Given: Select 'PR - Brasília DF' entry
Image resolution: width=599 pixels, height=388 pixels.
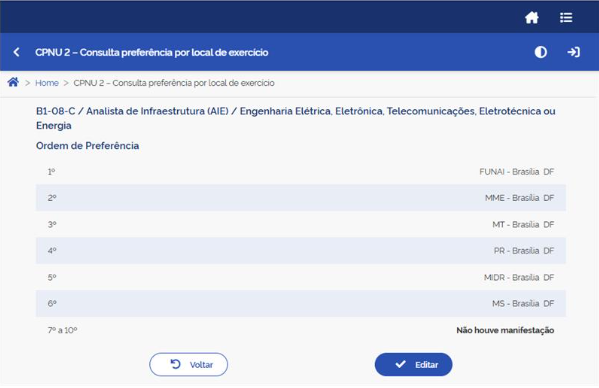Looking at the screenshot, I should coord(524,251).
